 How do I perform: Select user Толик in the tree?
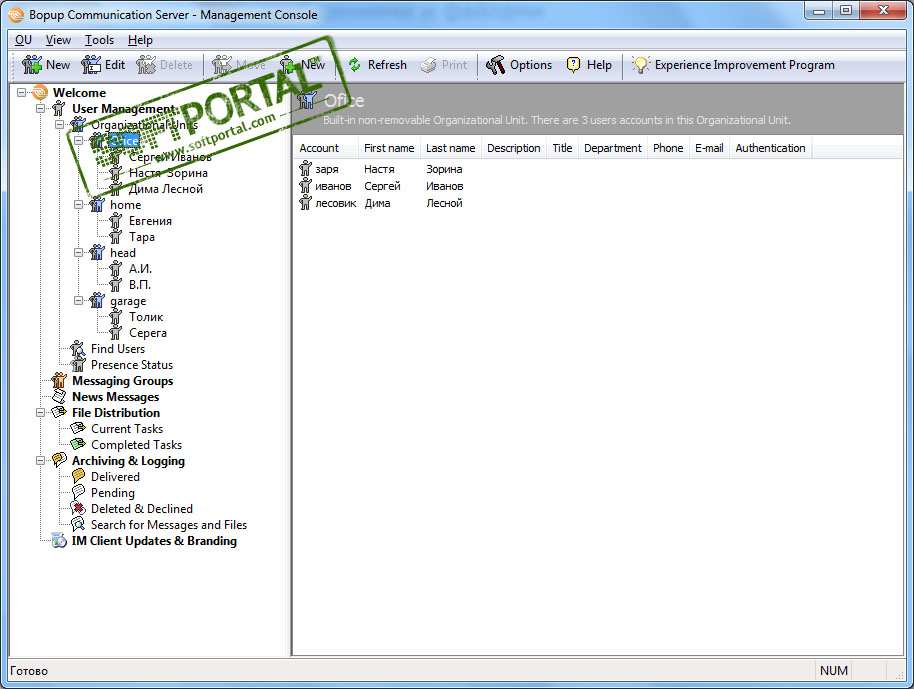[x=146, y=317]
